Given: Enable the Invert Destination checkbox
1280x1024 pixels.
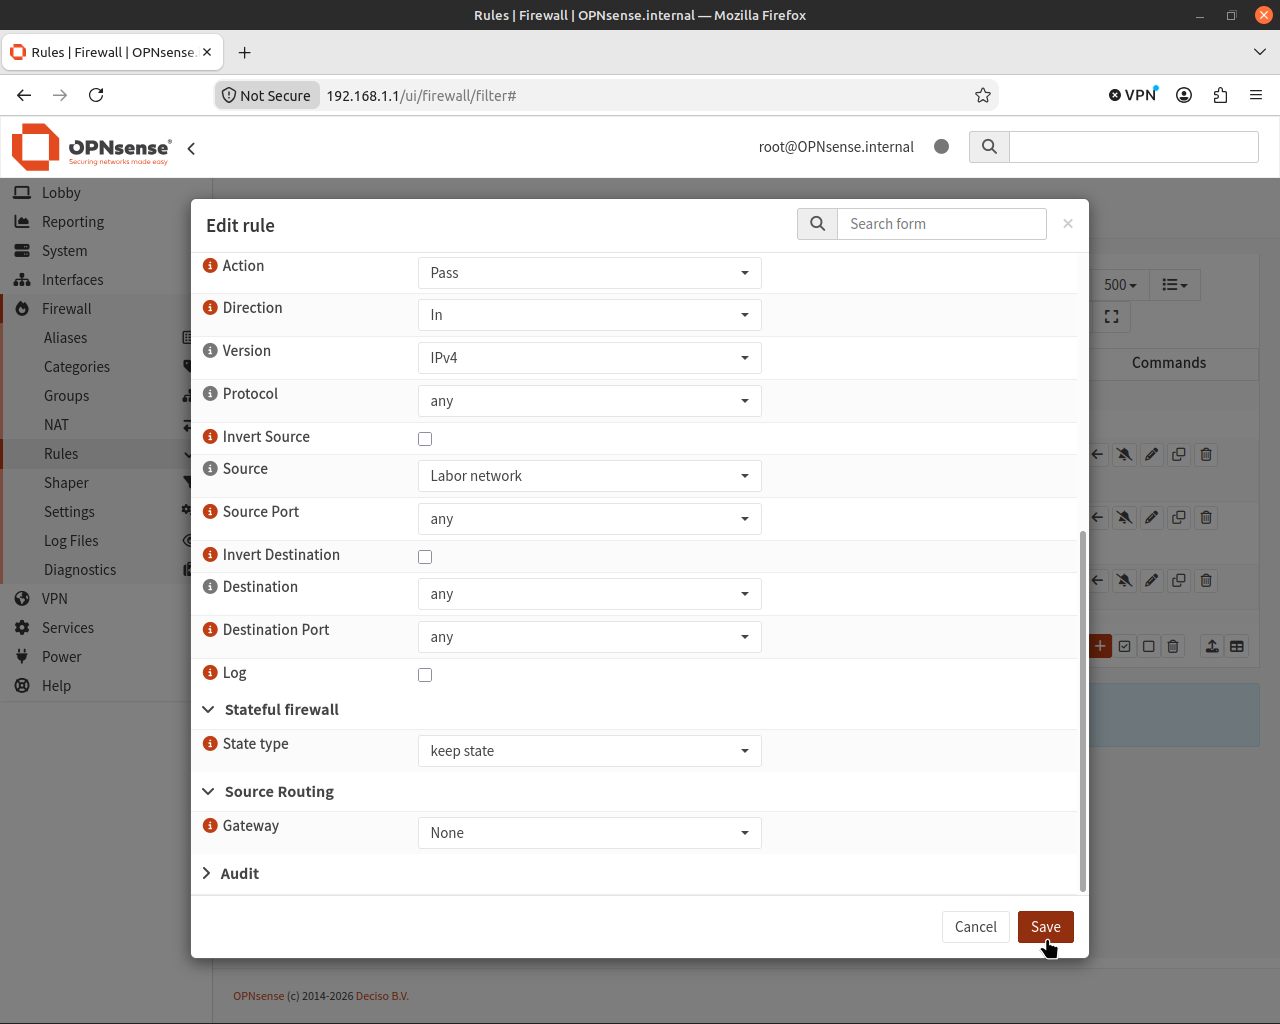Looking at the screenshot, I should click(425, 557).
